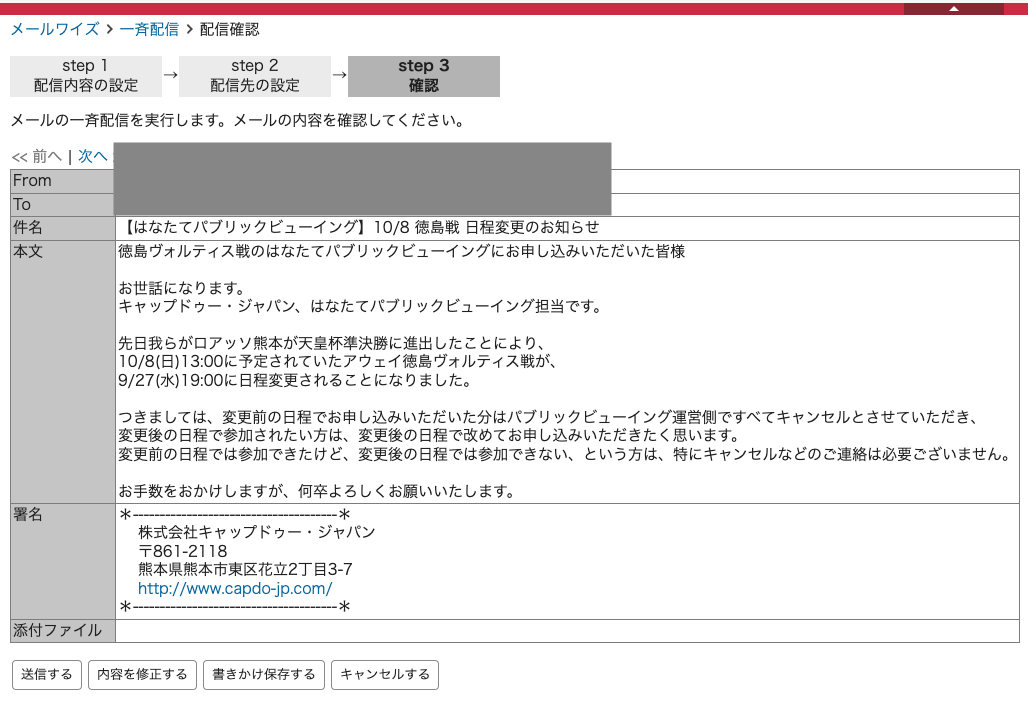1028x703 pixels.
Task: Click the キャンセルする button
Action: coord(384,675)
